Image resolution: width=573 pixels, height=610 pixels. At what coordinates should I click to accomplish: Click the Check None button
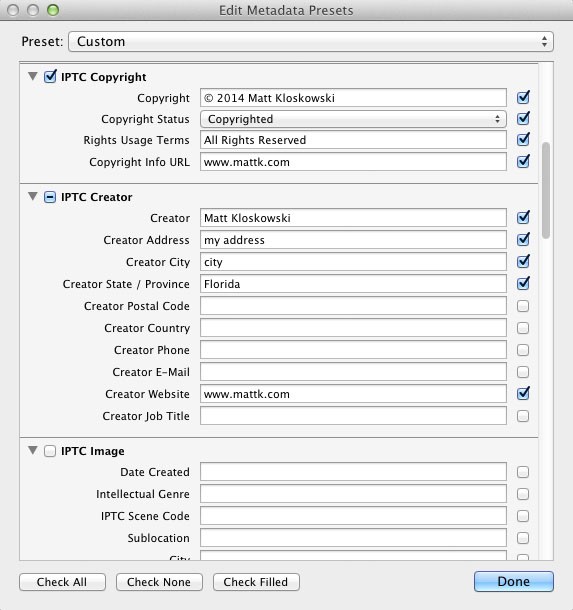[159, 582]
